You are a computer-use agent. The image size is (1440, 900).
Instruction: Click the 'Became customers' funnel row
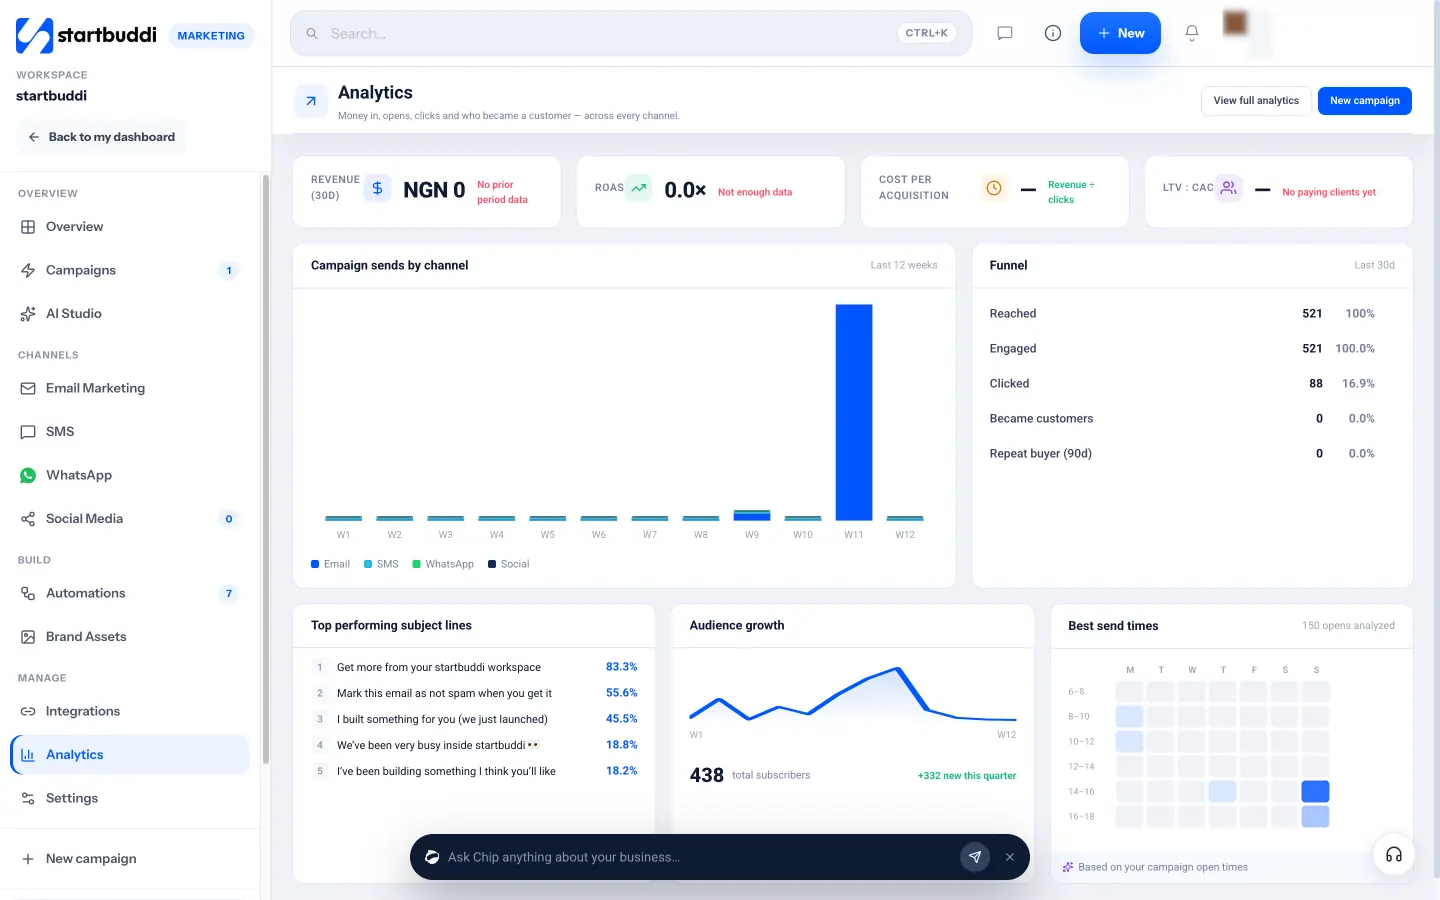click(x=1182, y=419)
